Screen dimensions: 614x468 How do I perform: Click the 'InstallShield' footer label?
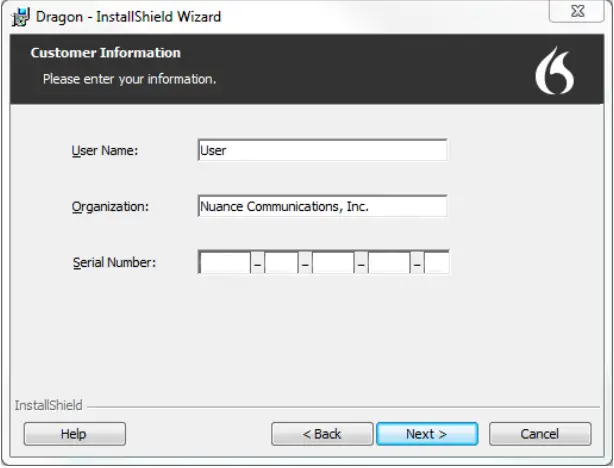(49, 405)
